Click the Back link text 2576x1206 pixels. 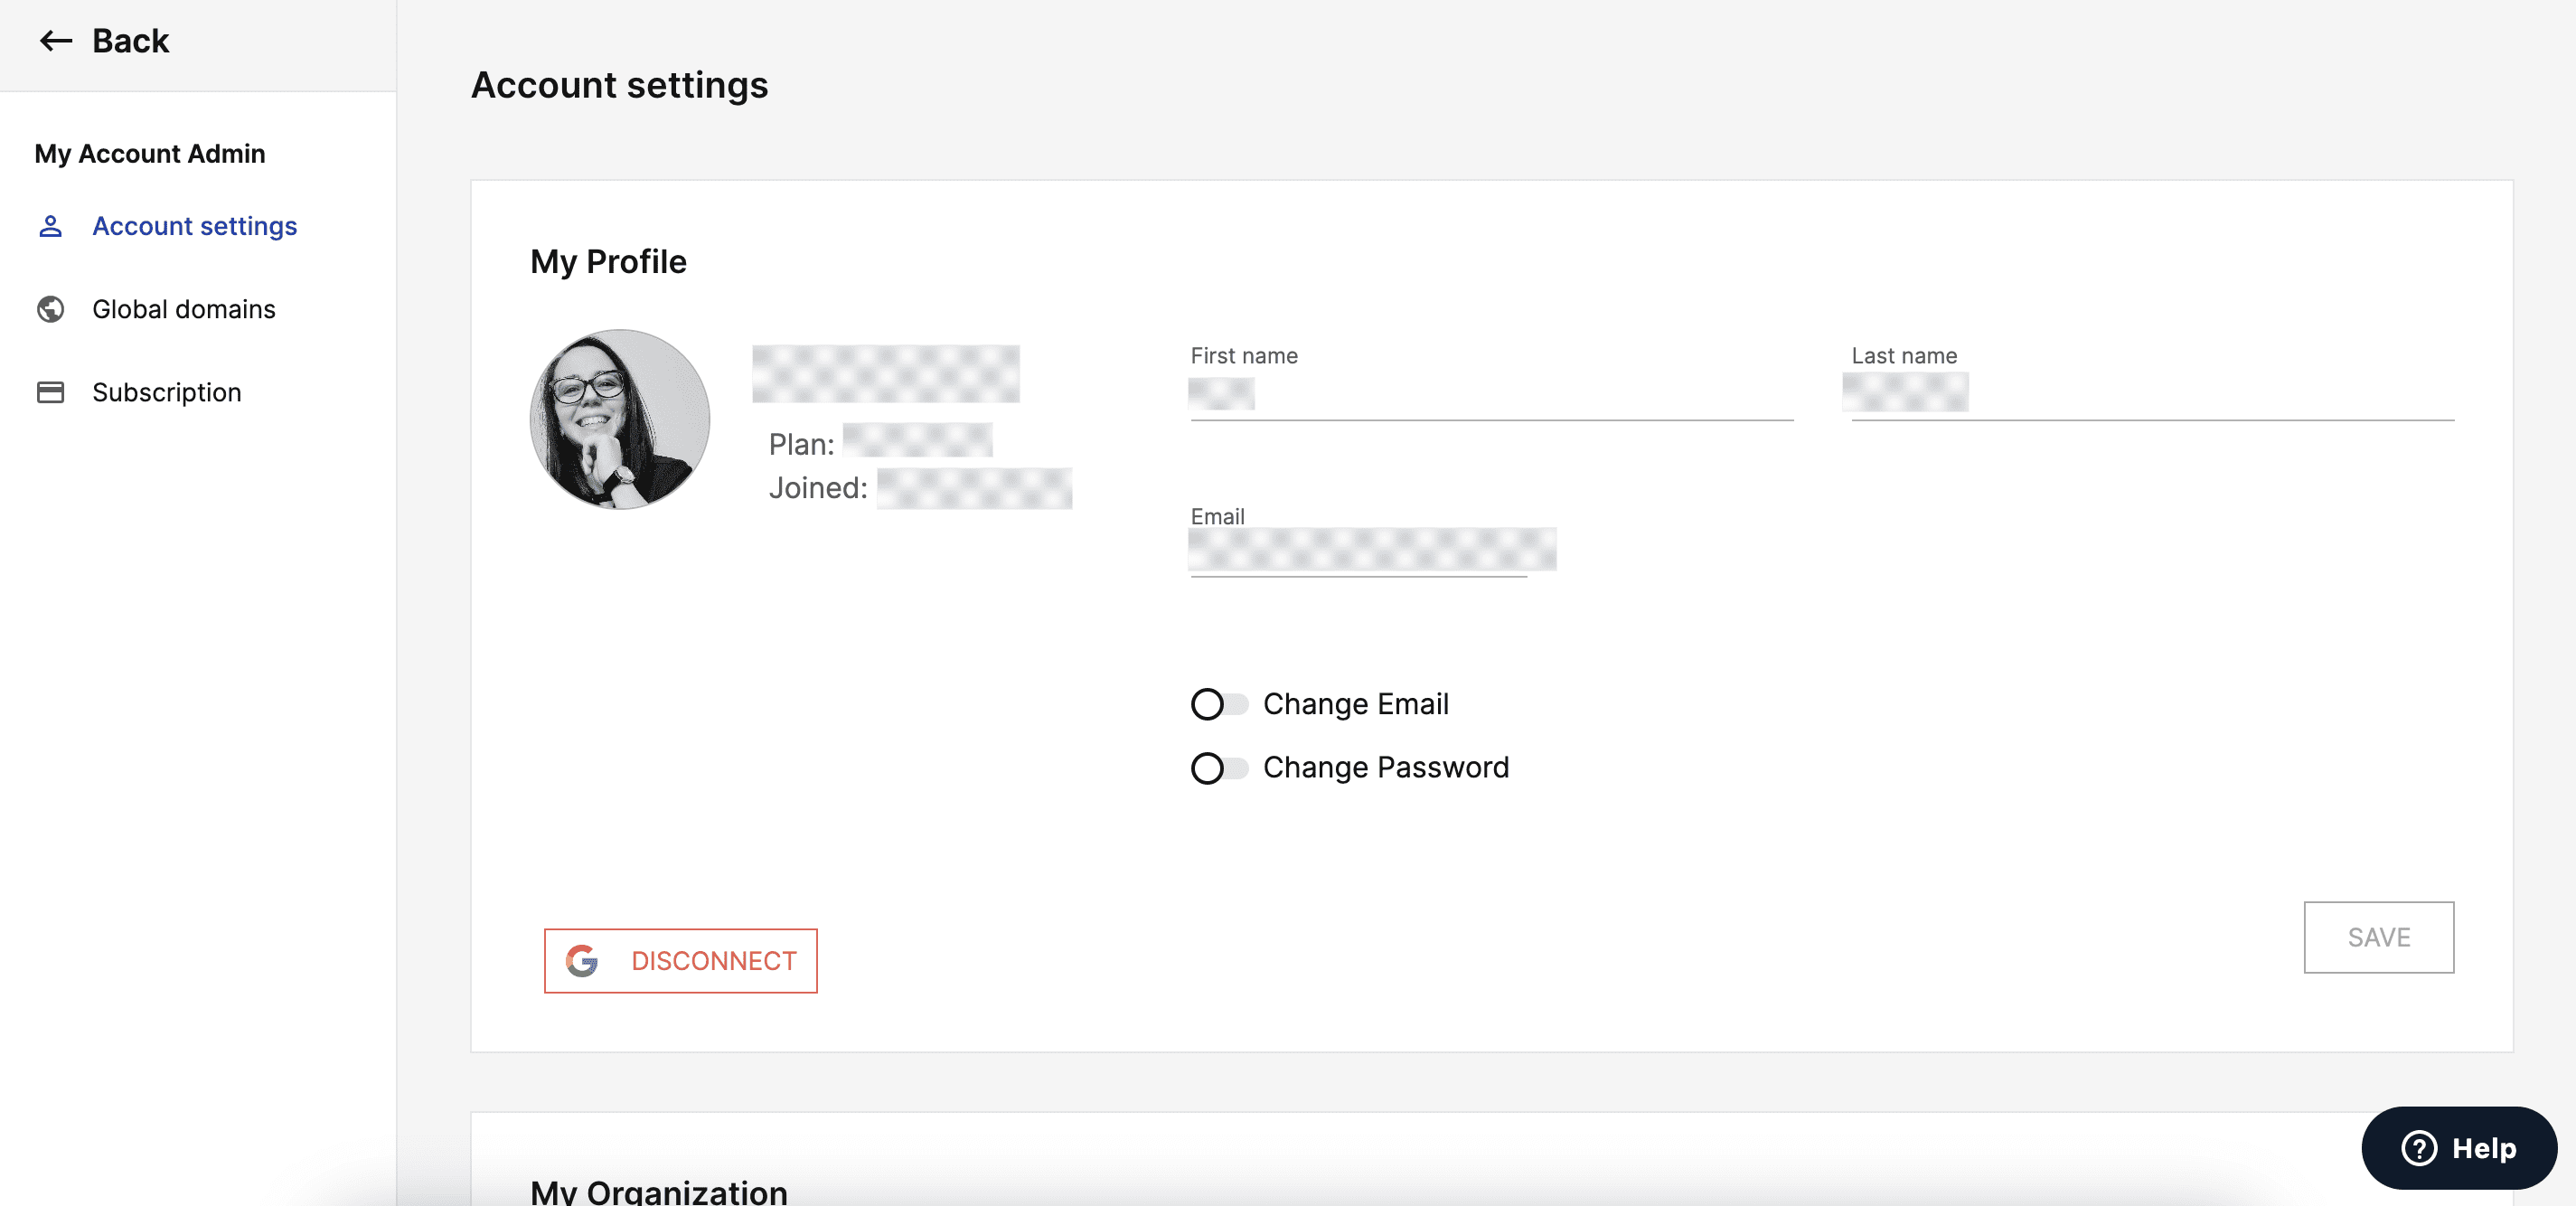click(x=130, y=41)
